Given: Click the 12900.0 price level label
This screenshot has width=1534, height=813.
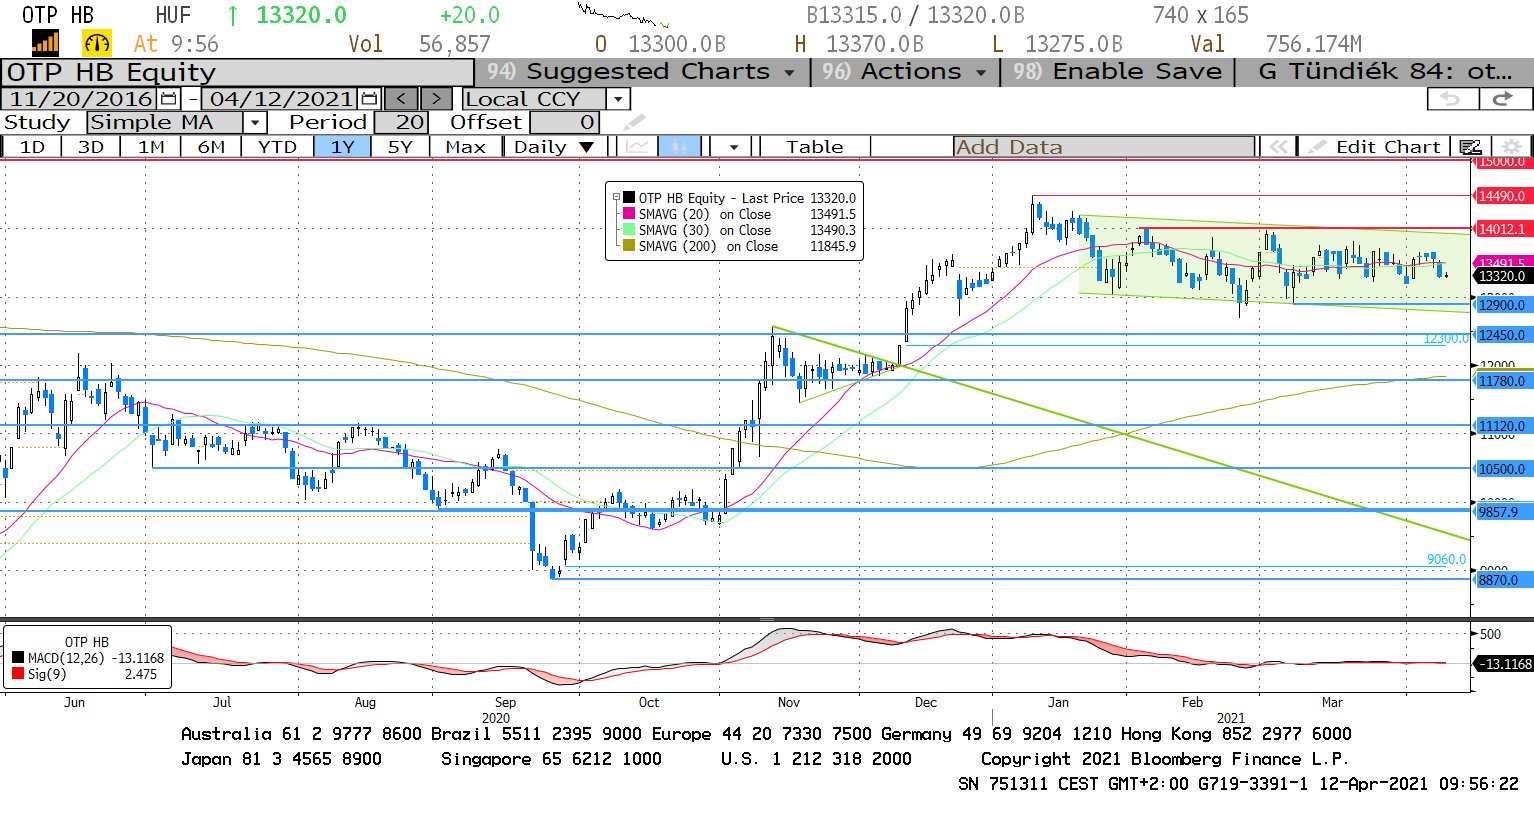Looking at the screenshot, I should coord(1502,305).
